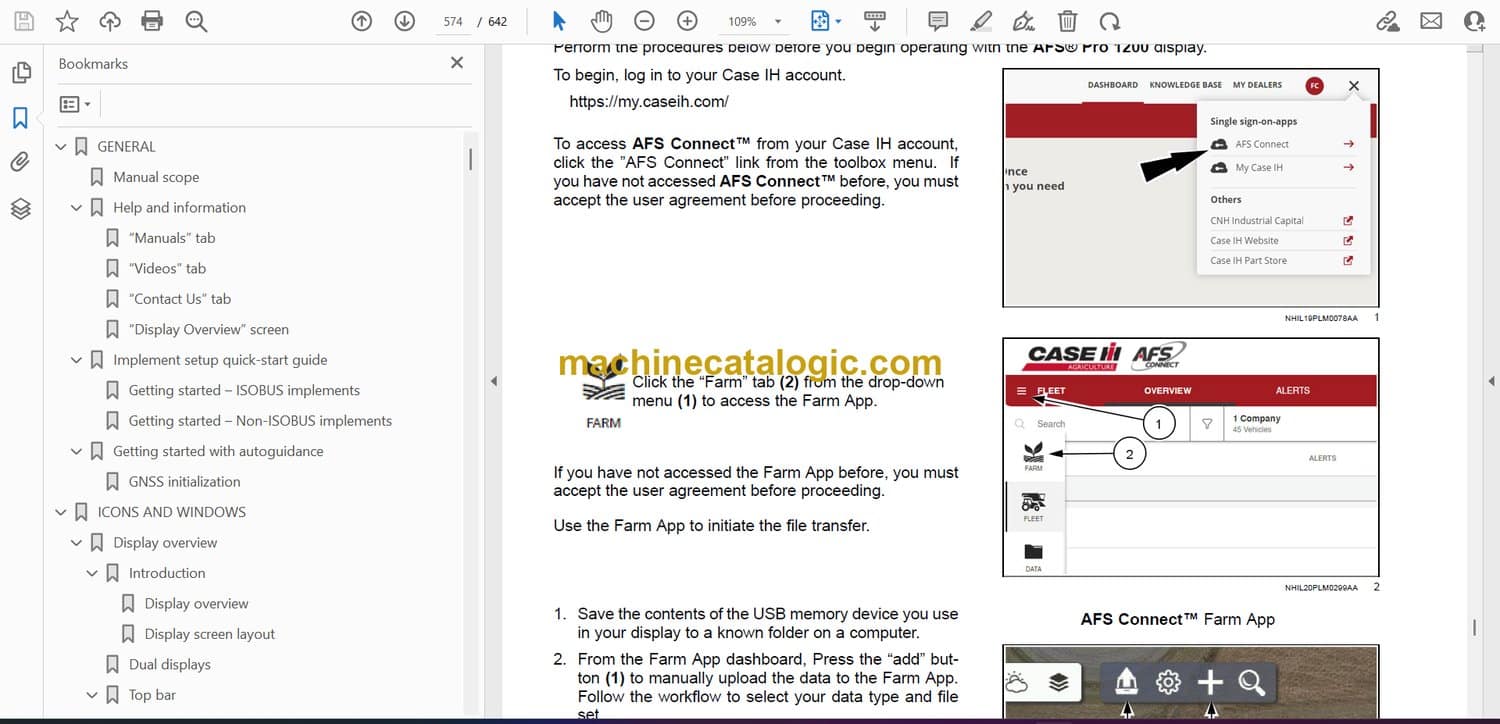
Task: Collapse the Introduction bookmark branch
Action: pos(93,574)
